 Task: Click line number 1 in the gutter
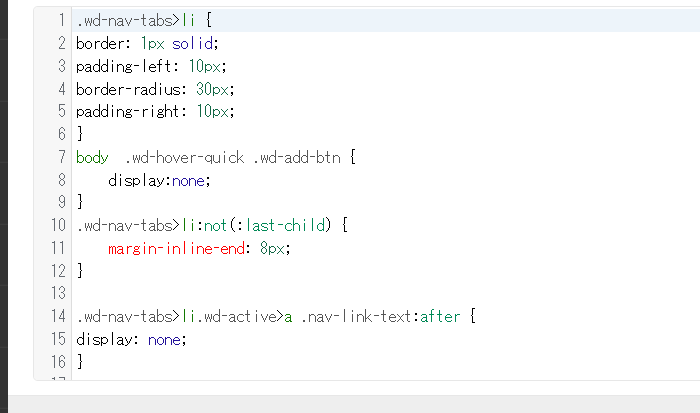coord(62,20)
